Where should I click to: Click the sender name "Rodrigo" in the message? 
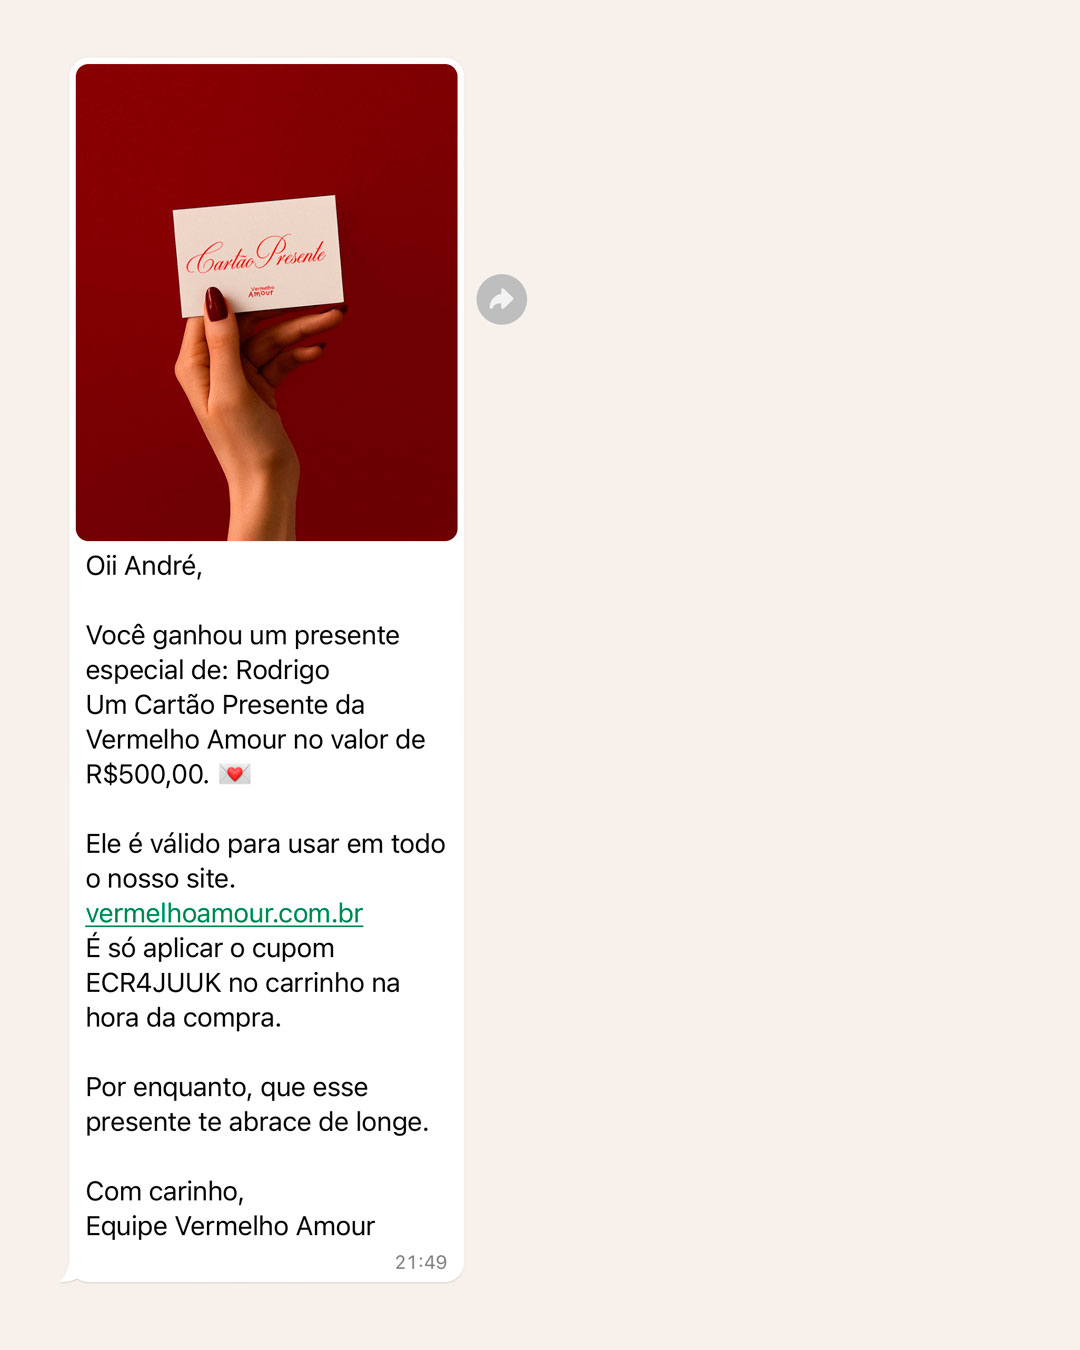(283, 670)
